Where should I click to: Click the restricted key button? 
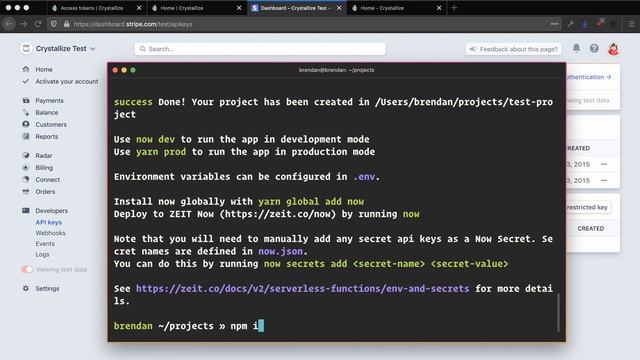[588, 207]
